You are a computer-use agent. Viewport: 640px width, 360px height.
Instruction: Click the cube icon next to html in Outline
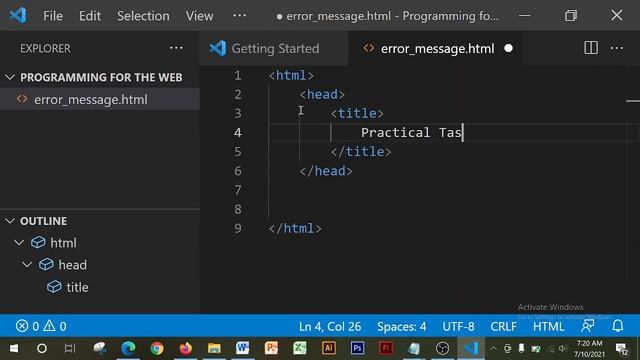38,242
